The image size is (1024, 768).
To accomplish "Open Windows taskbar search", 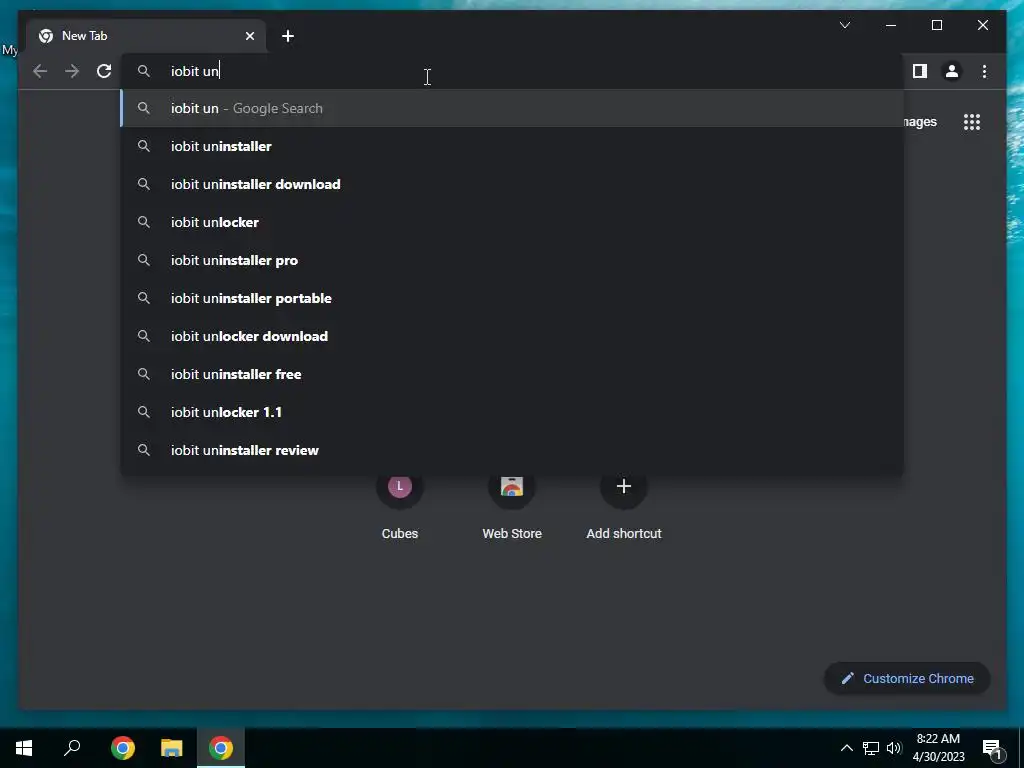I will click(x=72, y=748).
